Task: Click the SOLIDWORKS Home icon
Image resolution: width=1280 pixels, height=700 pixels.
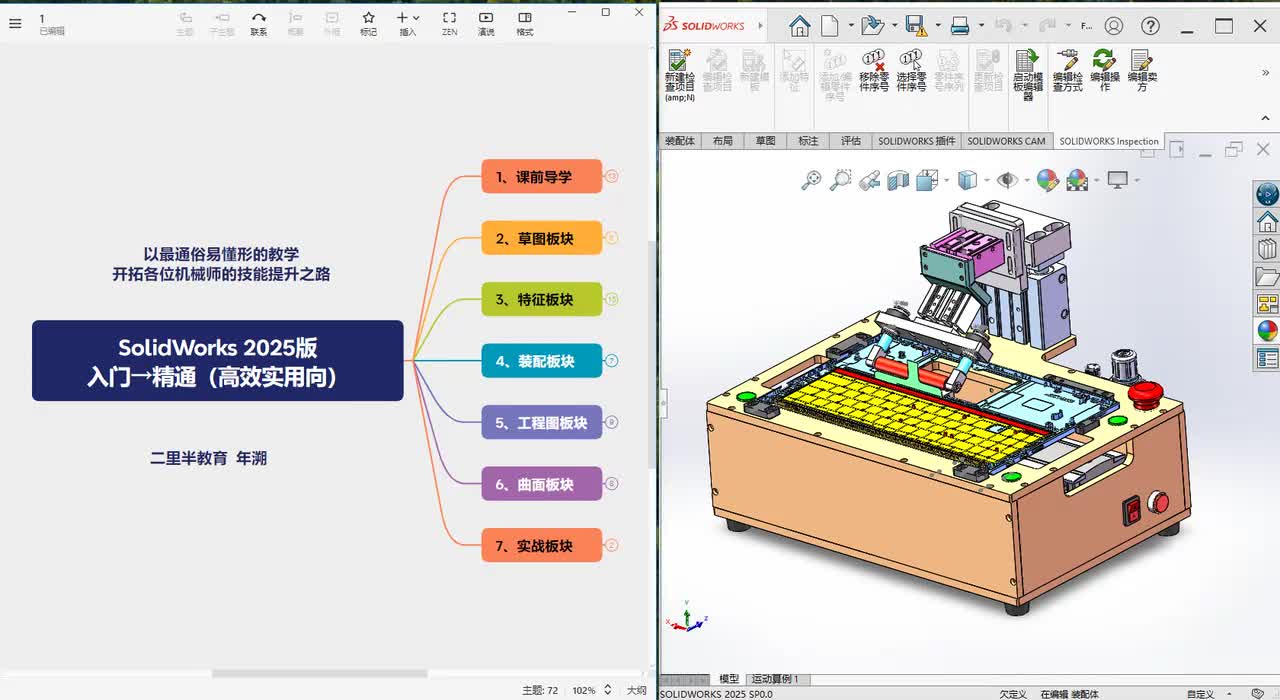Action: click(799, 26)
